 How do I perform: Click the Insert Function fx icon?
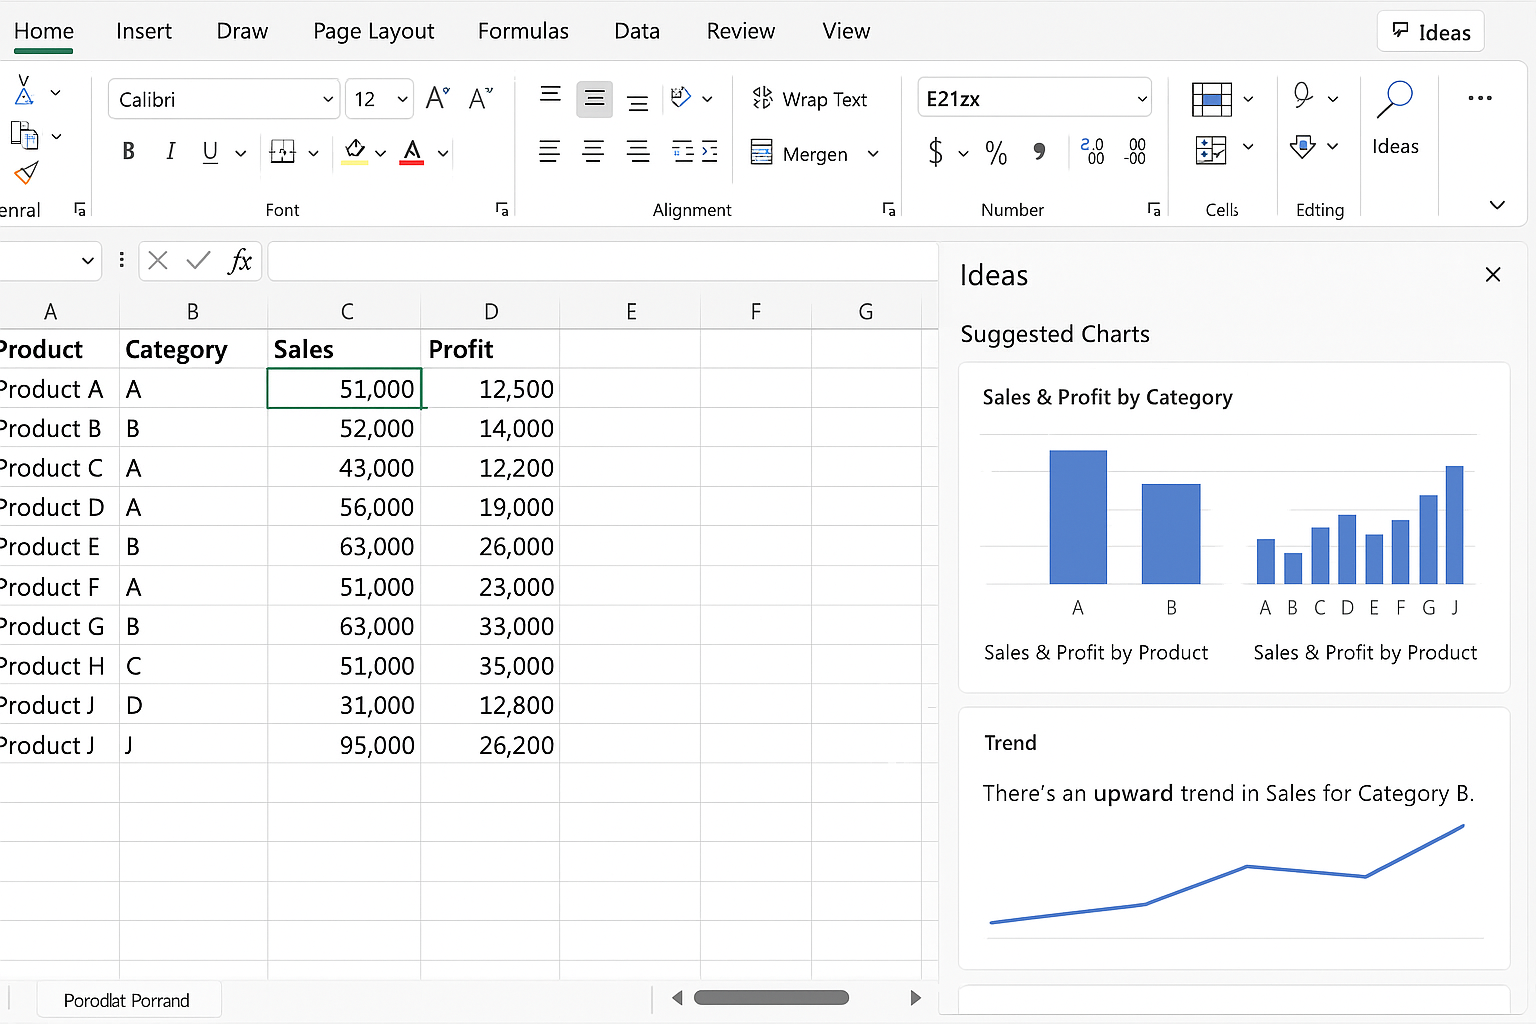[x=240, y=261]
